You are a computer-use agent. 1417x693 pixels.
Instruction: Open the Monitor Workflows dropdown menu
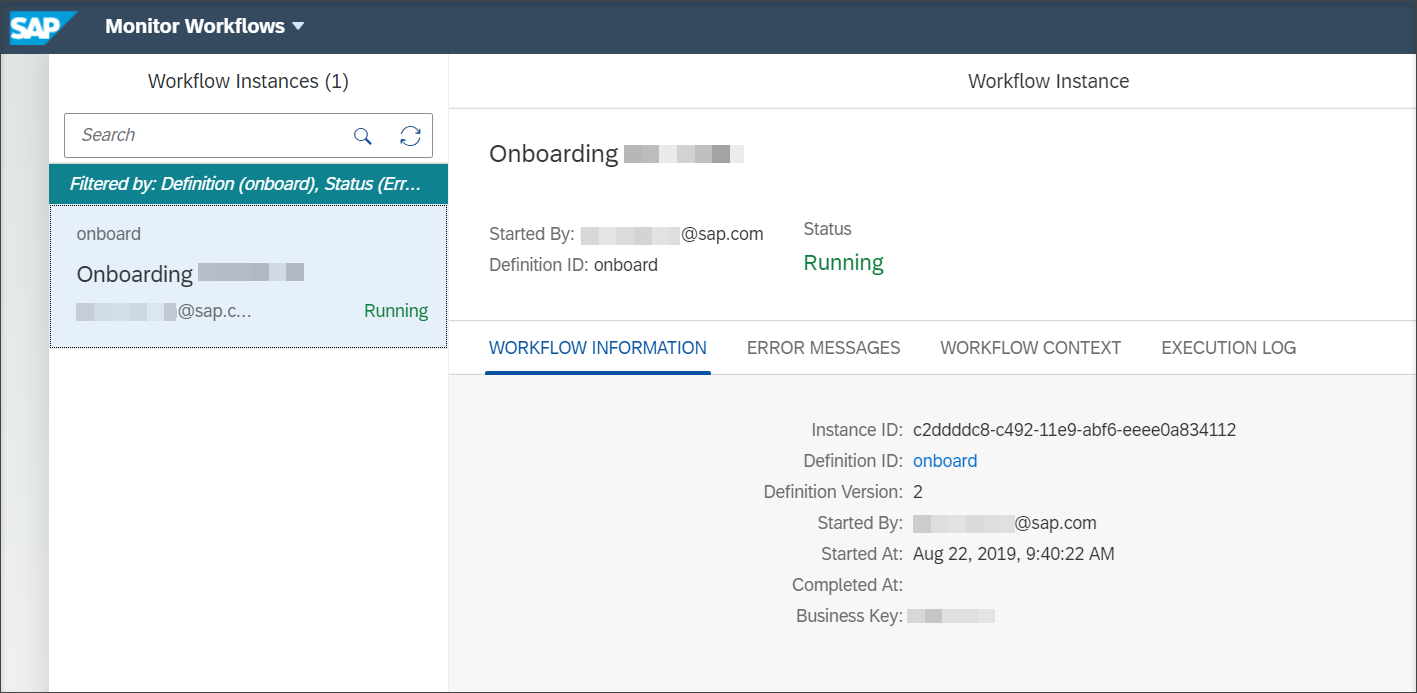(205, 27)
